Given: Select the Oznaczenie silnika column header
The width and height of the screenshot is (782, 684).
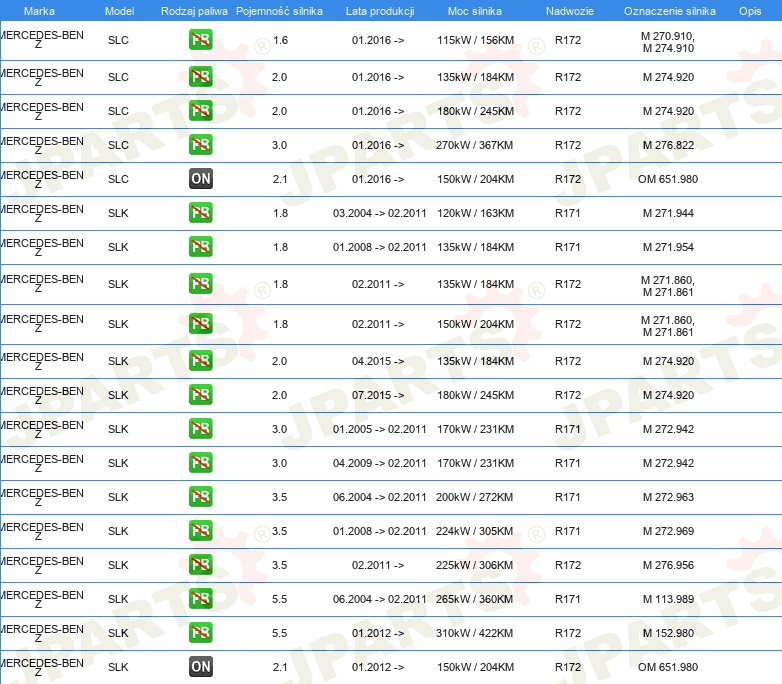Looking at the screenshot, I should 669,10.
